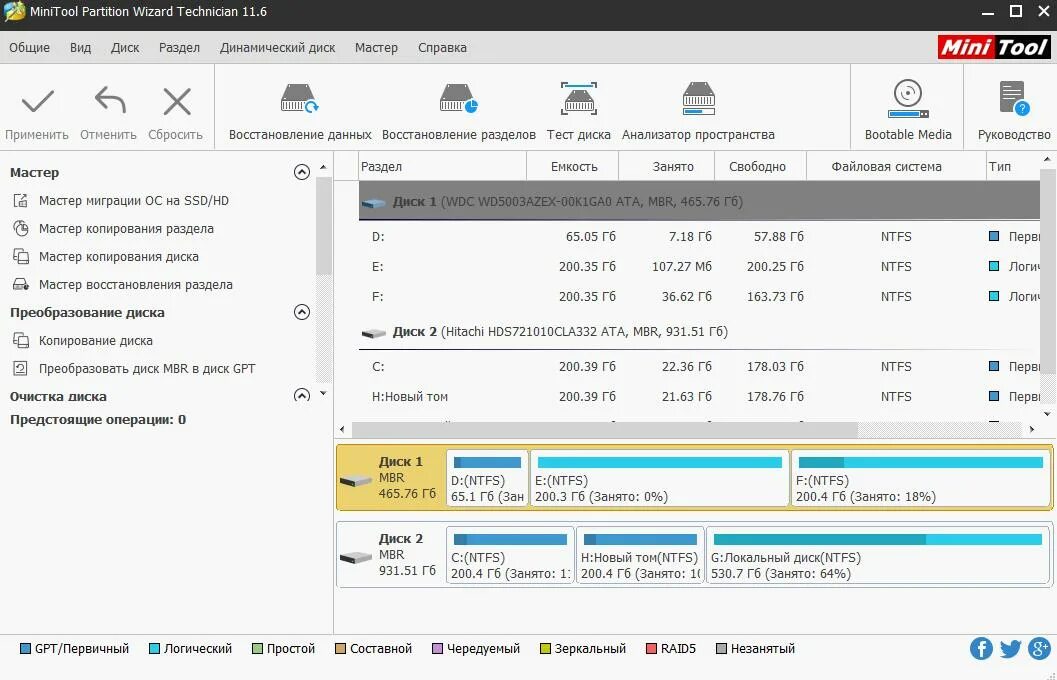
Task: Open the Twitter share icon
Action: [1010, 649]
